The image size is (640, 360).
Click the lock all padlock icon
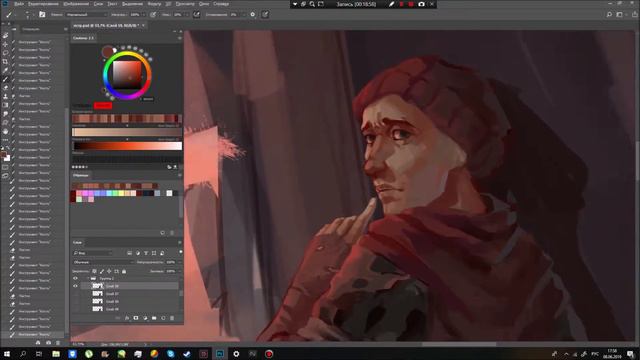(x=124, y=271)
